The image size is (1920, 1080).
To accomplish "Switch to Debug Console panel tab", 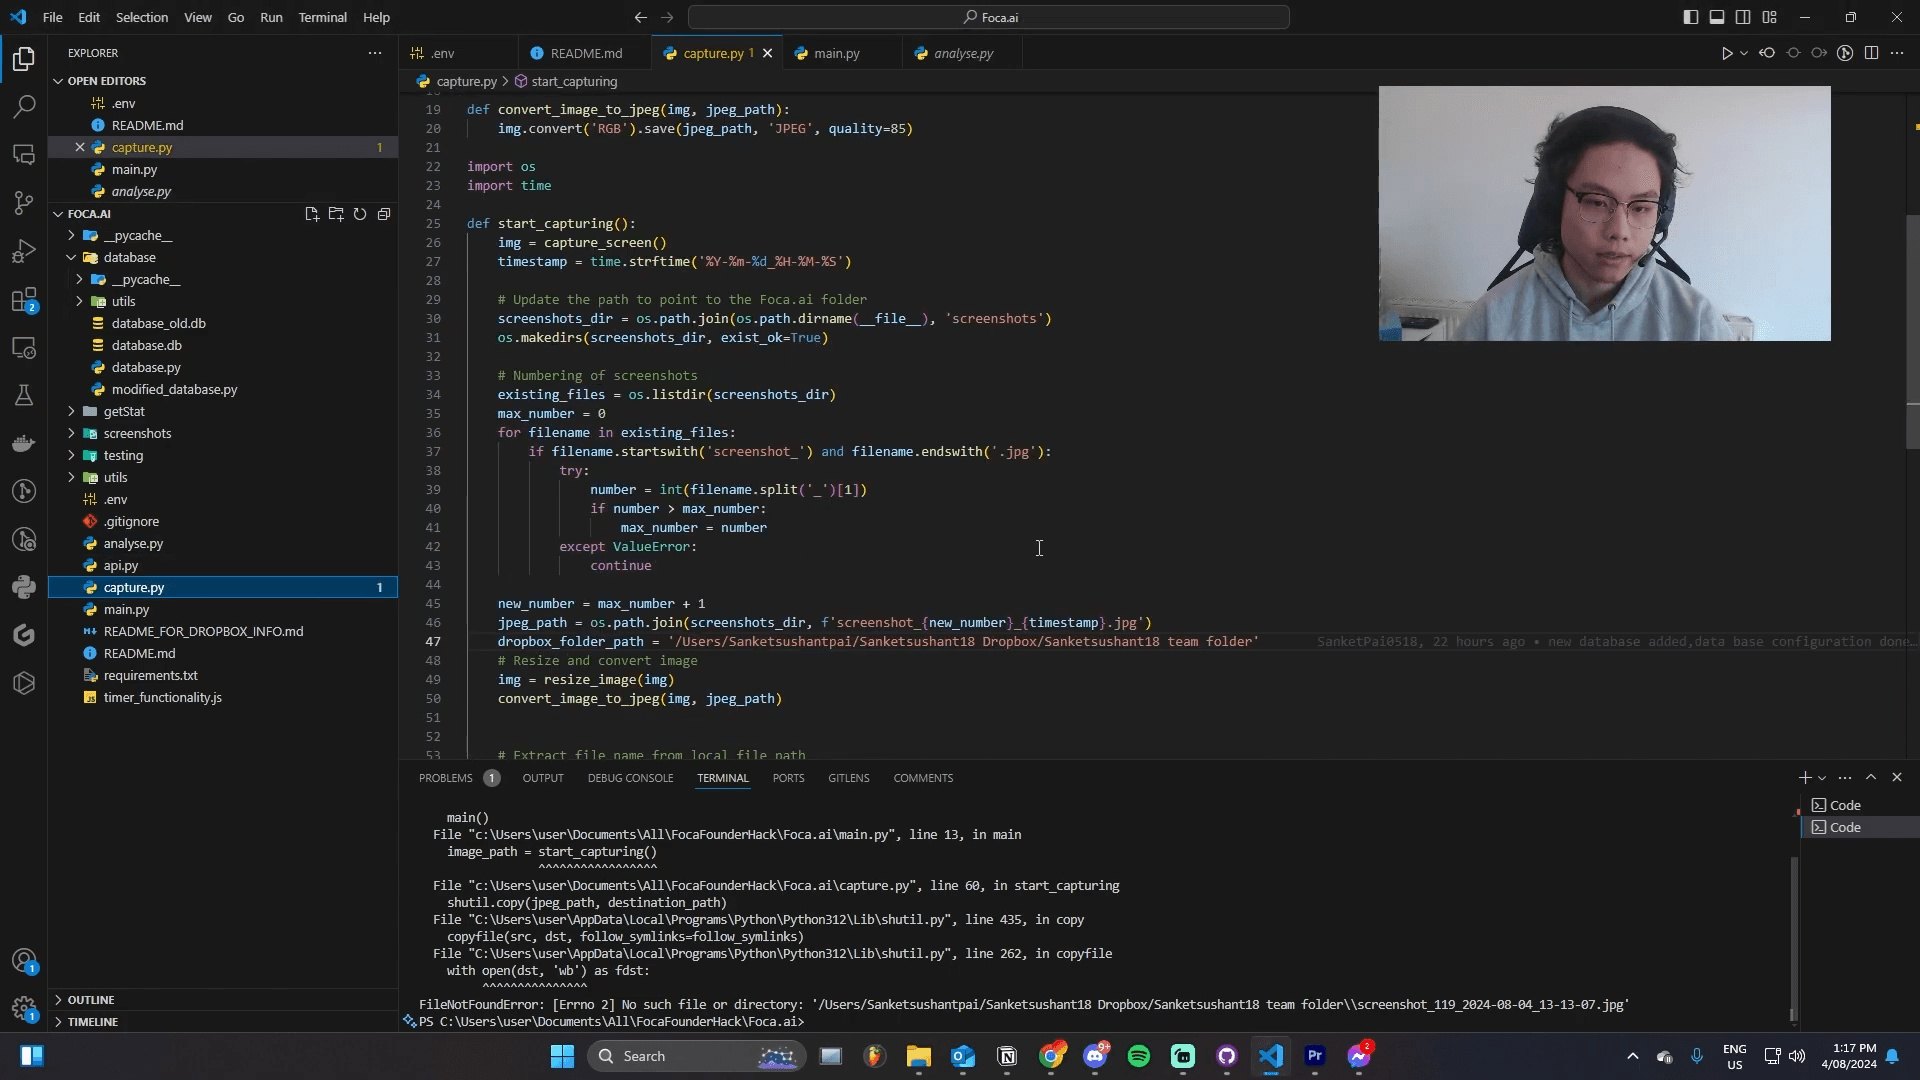I will click(630, 778).
